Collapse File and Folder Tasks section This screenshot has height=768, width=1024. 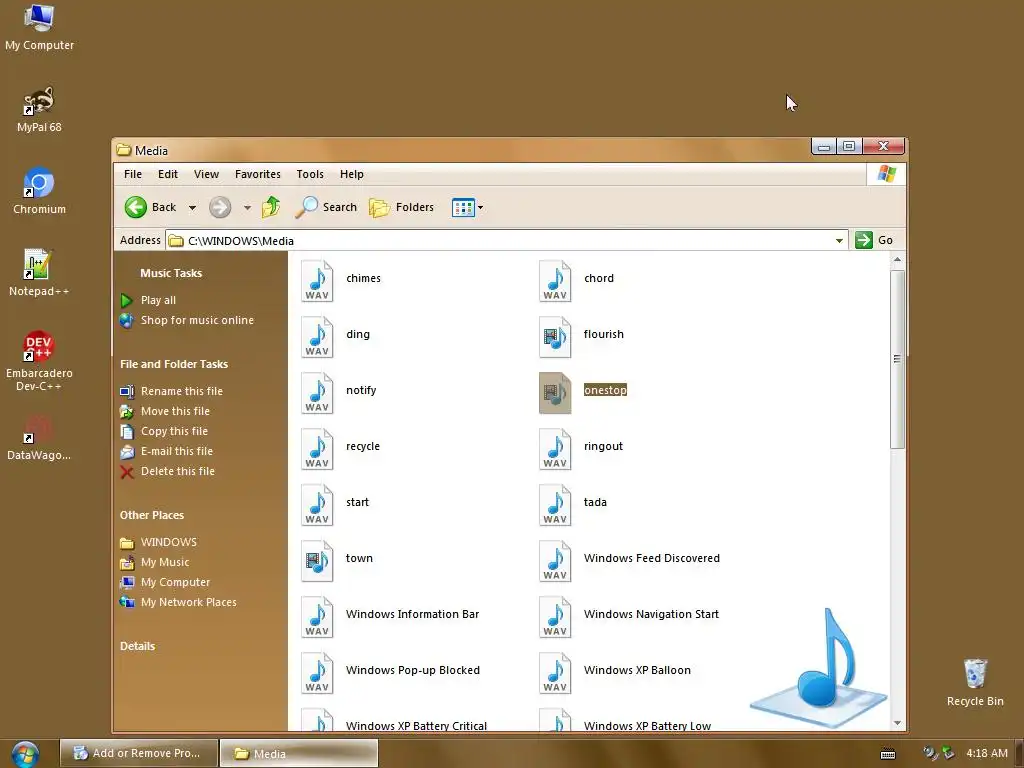[174, 364]
